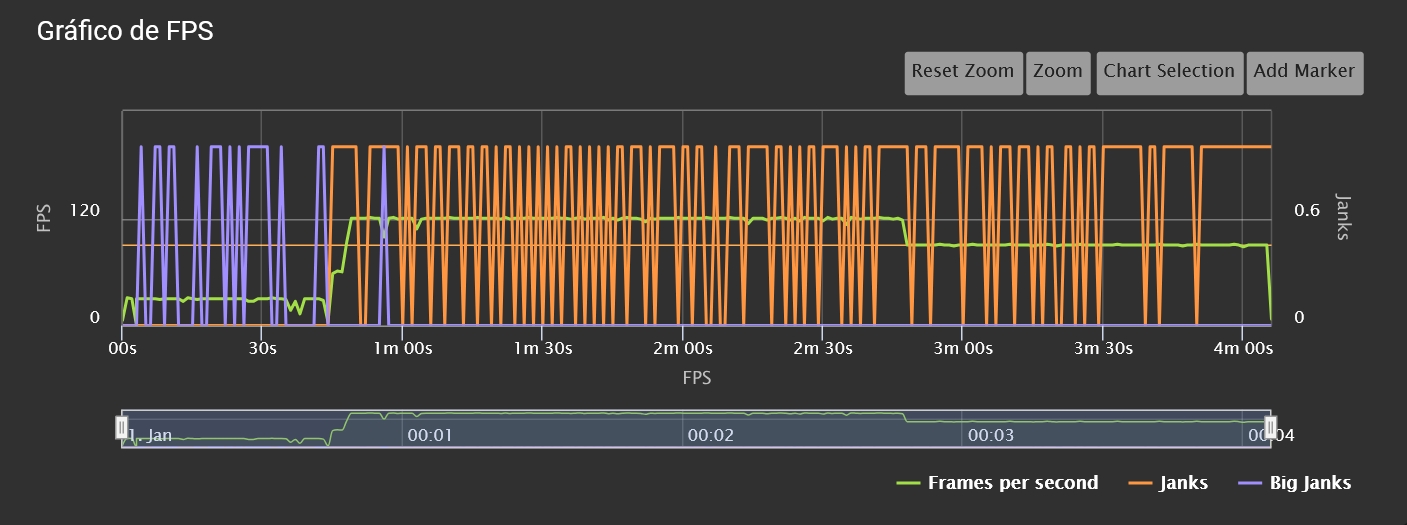Click the 3m 30s axis label

click(1102, 348)
